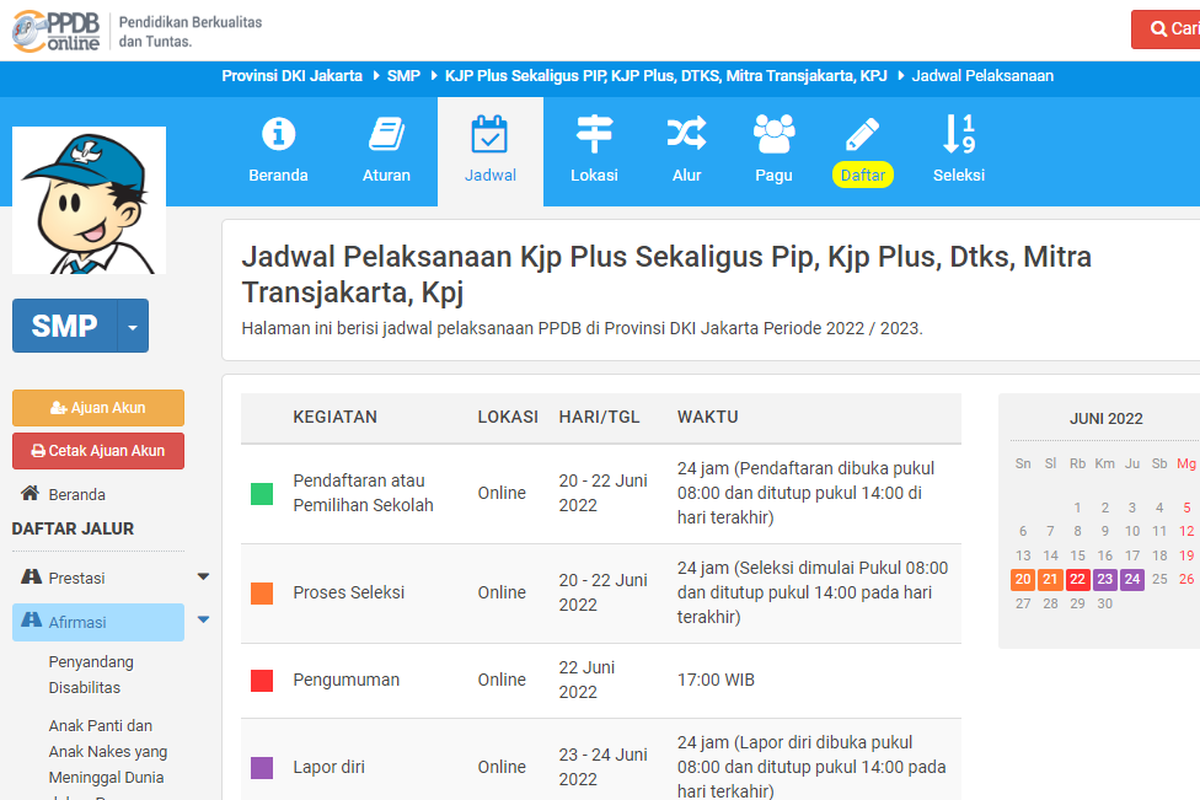Viewport: 1200px width, 800px height.
Task: Click the green Pendaftaran color marker
Action: [262, 494]
